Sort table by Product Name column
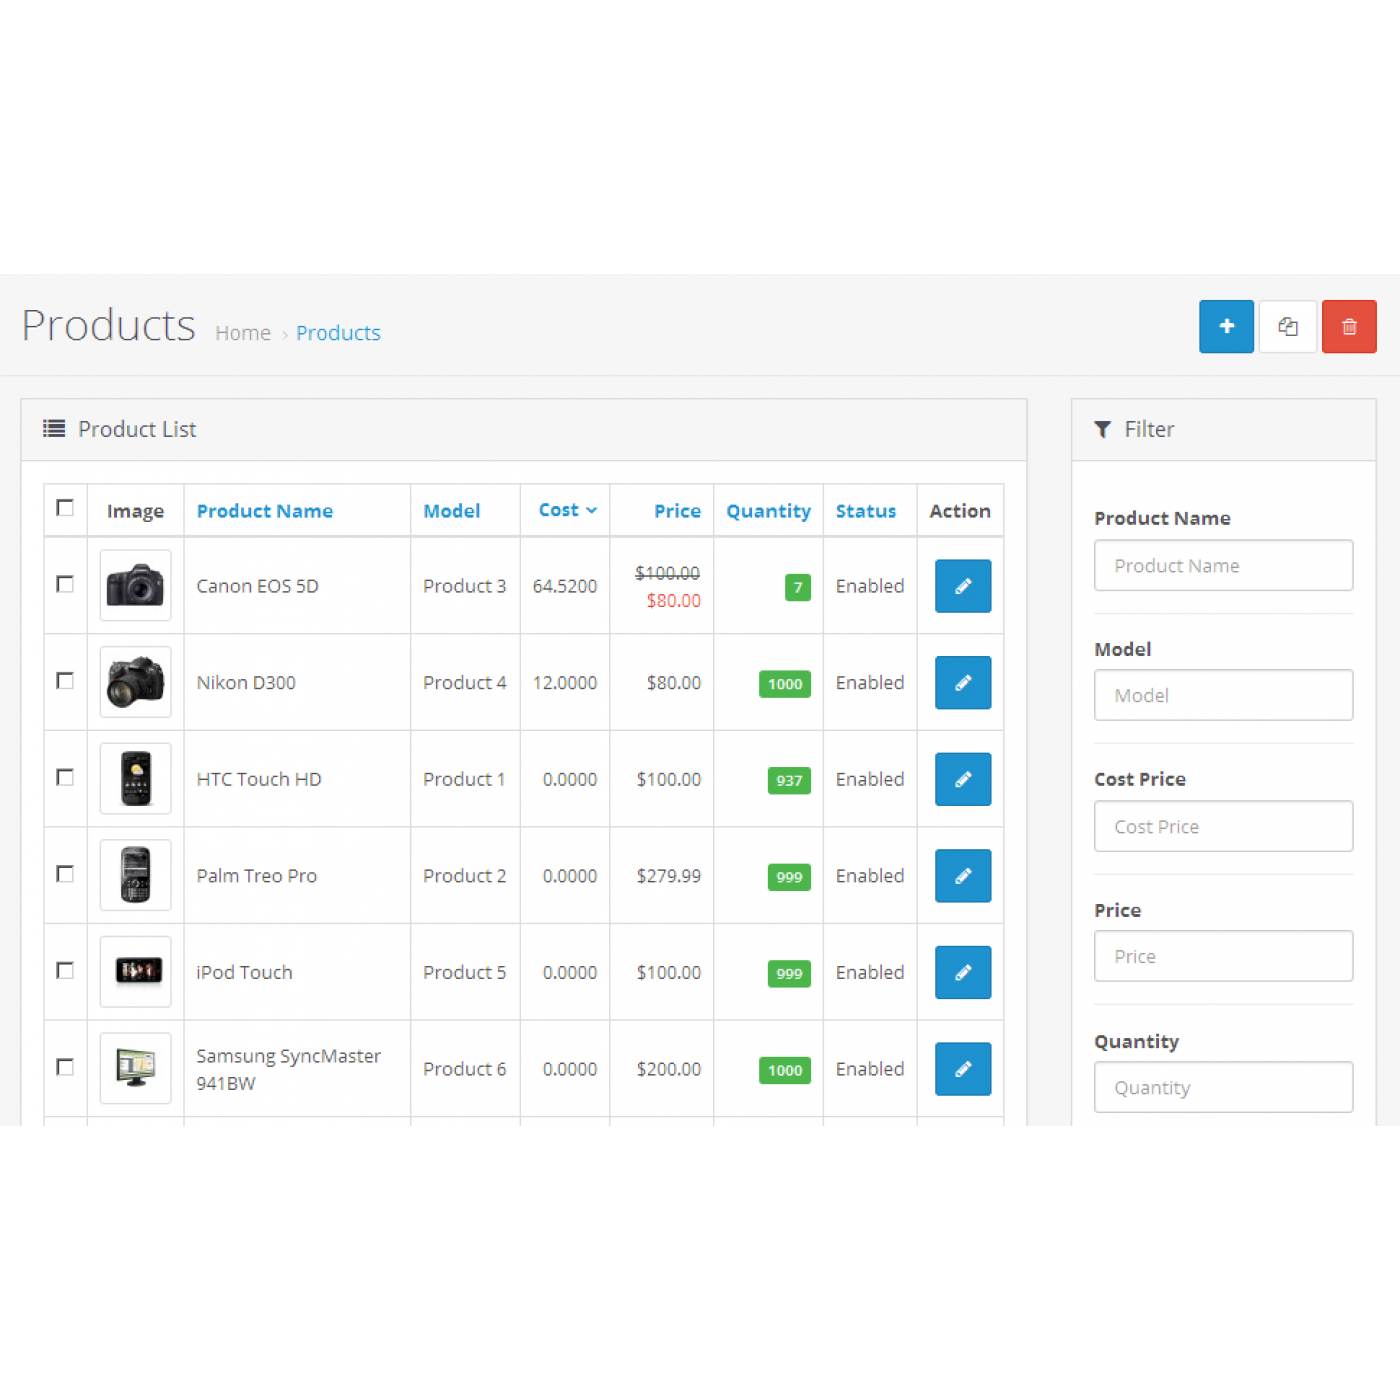 coord(264,511)
